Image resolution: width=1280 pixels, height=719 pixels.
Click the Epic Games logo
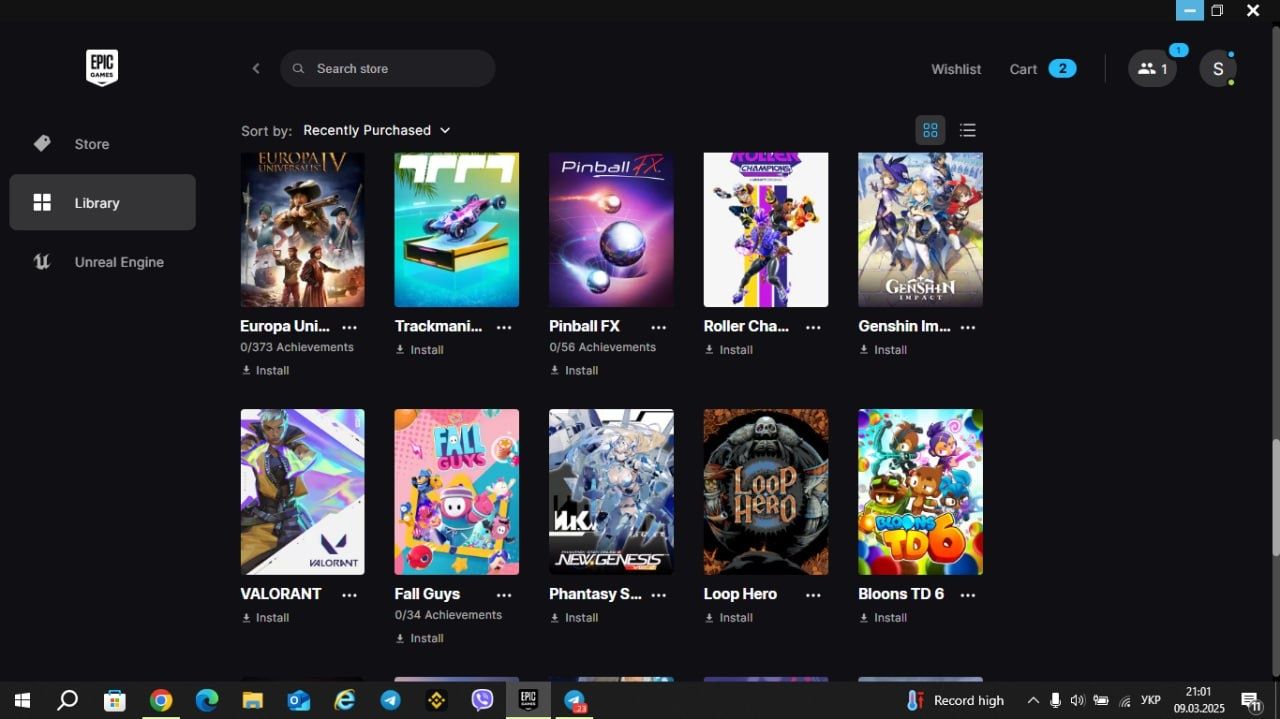102,68
